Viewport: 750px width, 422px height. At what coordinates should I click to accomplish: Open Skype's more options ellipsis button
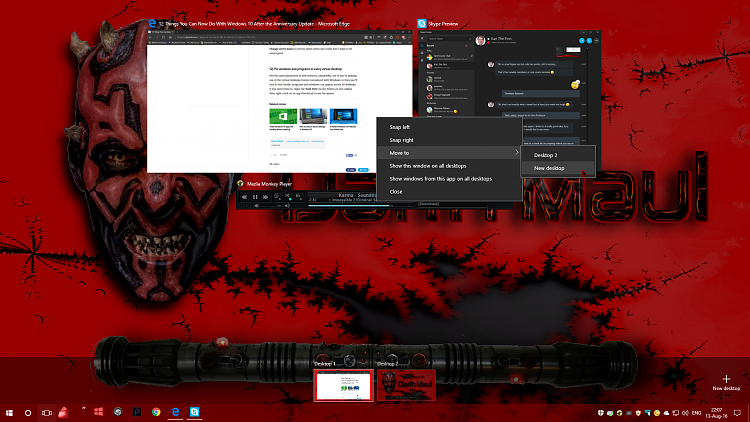pos(596,41)
